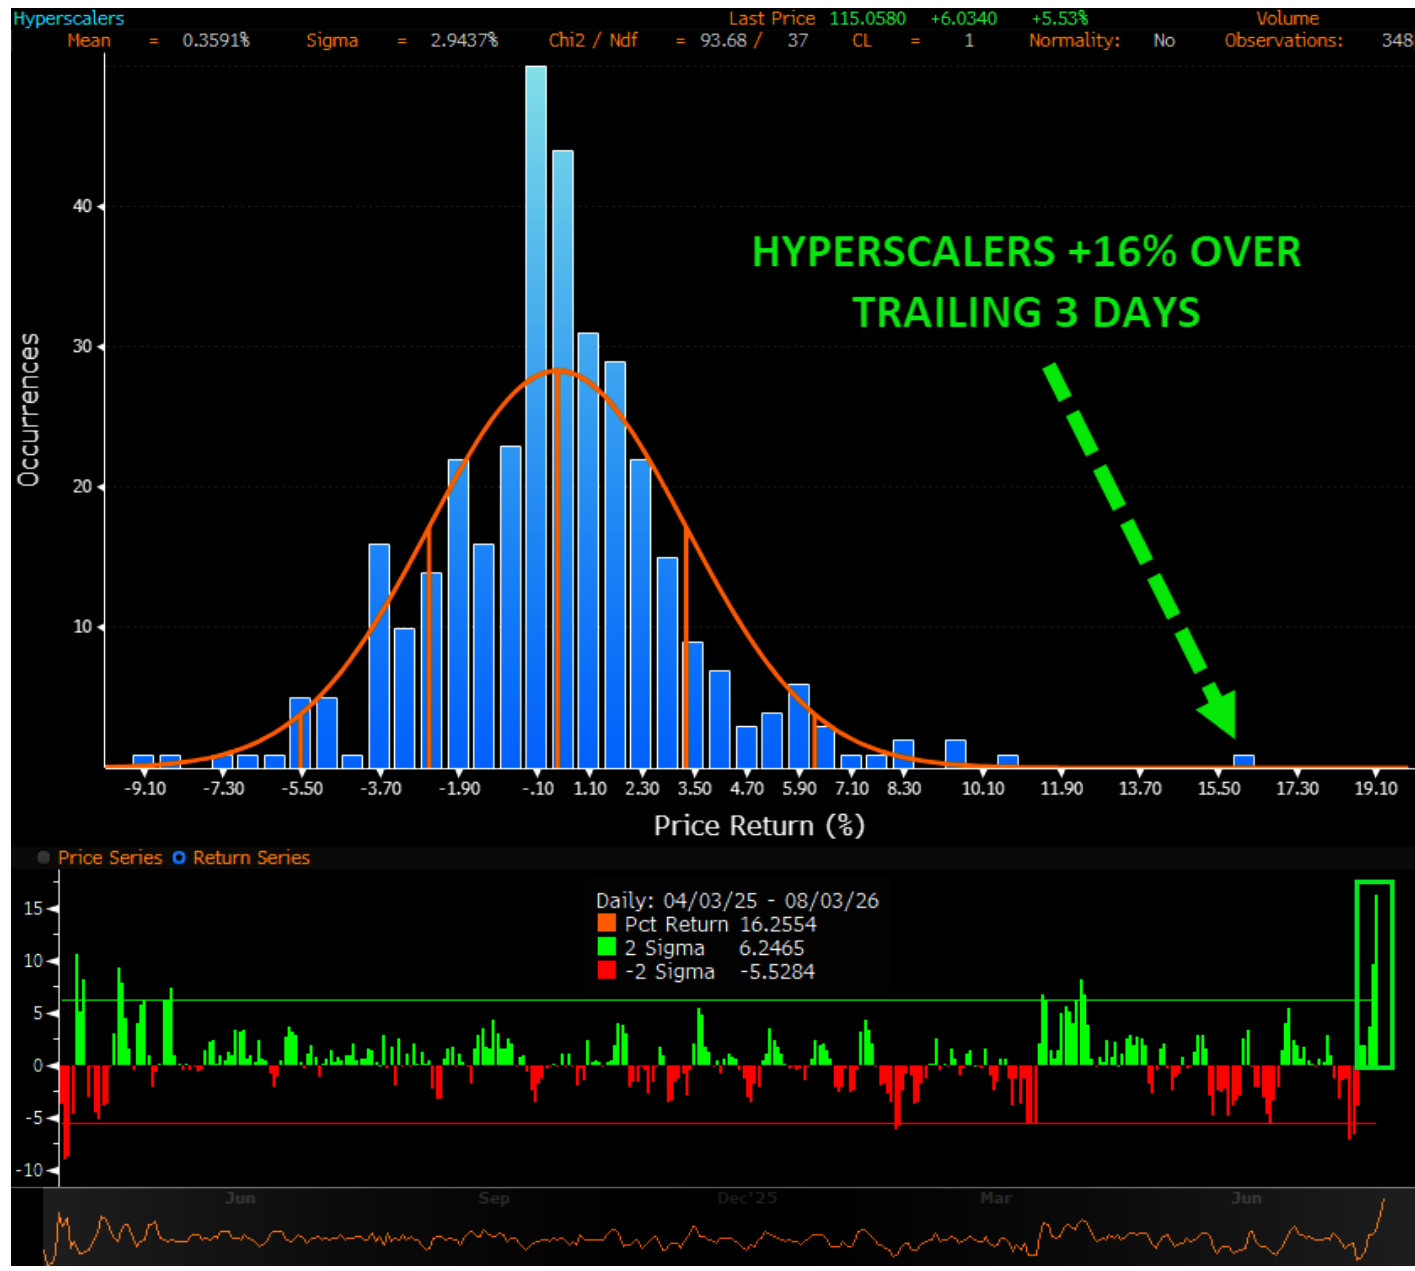Click the 40 occurrences y-axis label

click(x=82, y=206)
